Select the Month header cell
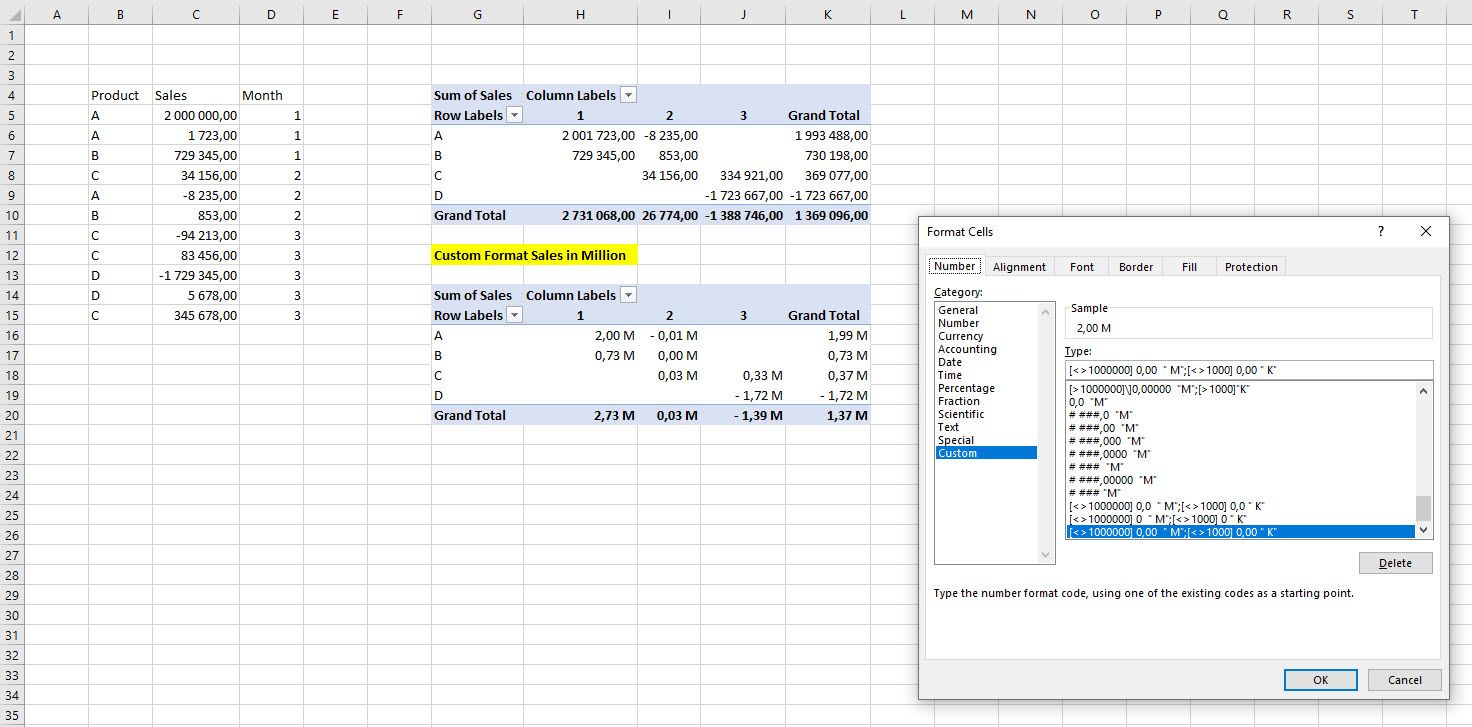Image resolution: width=1472 pixels, height=727 pixels. pyautogui.click(x=271, y=95)
